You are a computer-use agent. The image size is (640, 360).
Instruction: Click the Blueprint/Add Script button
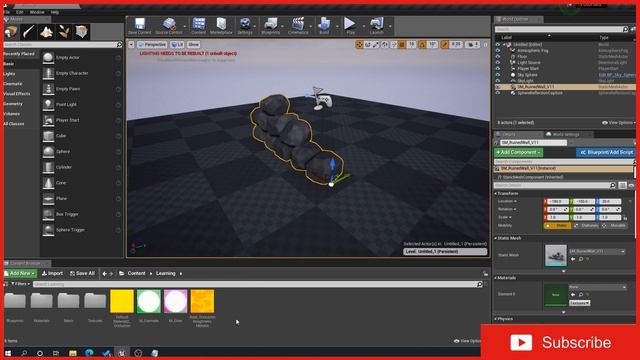coord(606,152)
